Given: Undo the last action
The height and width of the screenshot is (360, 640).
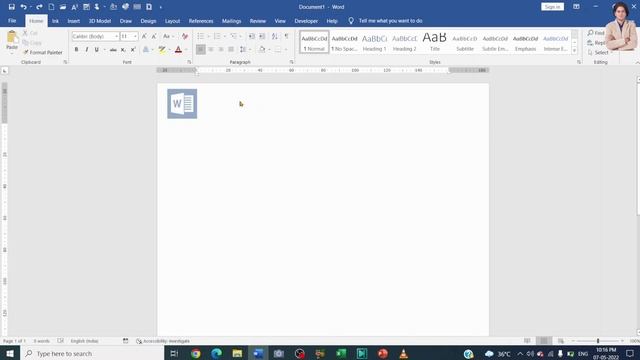Looking at the screenshot, I should [x=23, y=7].
